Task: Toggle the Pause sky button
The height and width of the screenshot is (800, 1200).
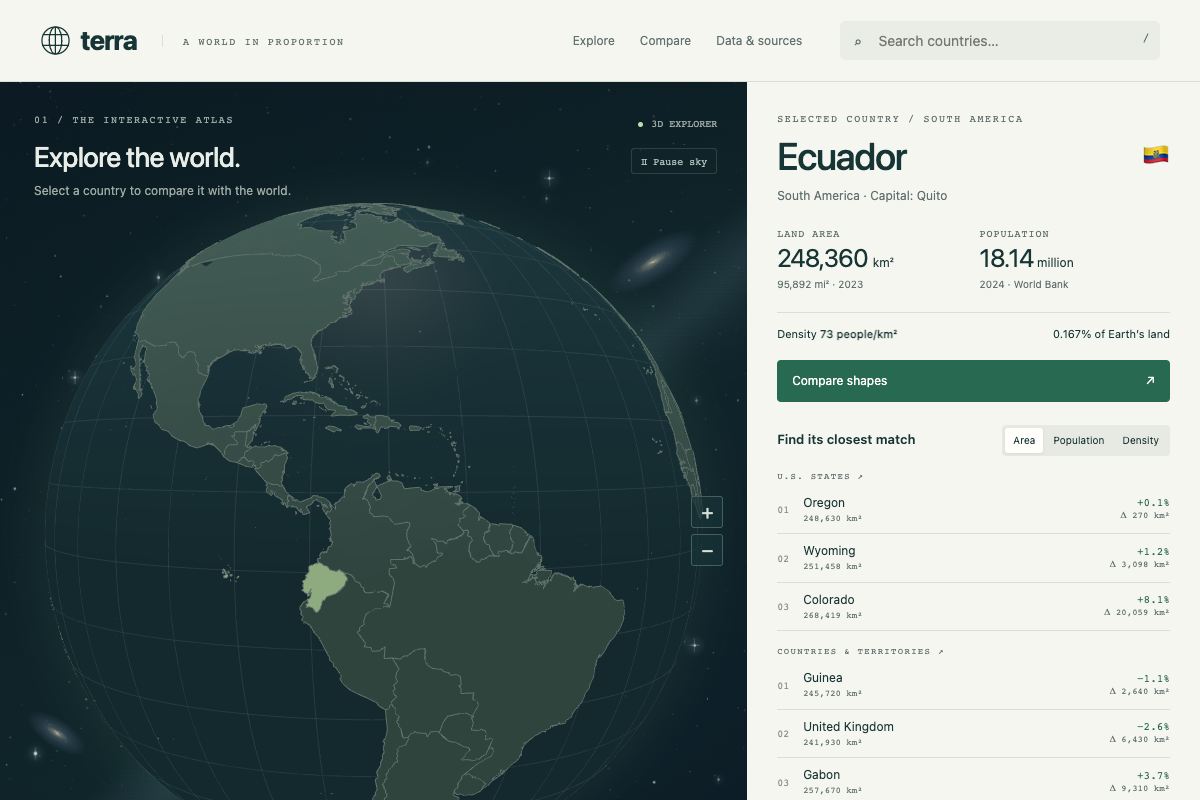Action: click(674, 161)
